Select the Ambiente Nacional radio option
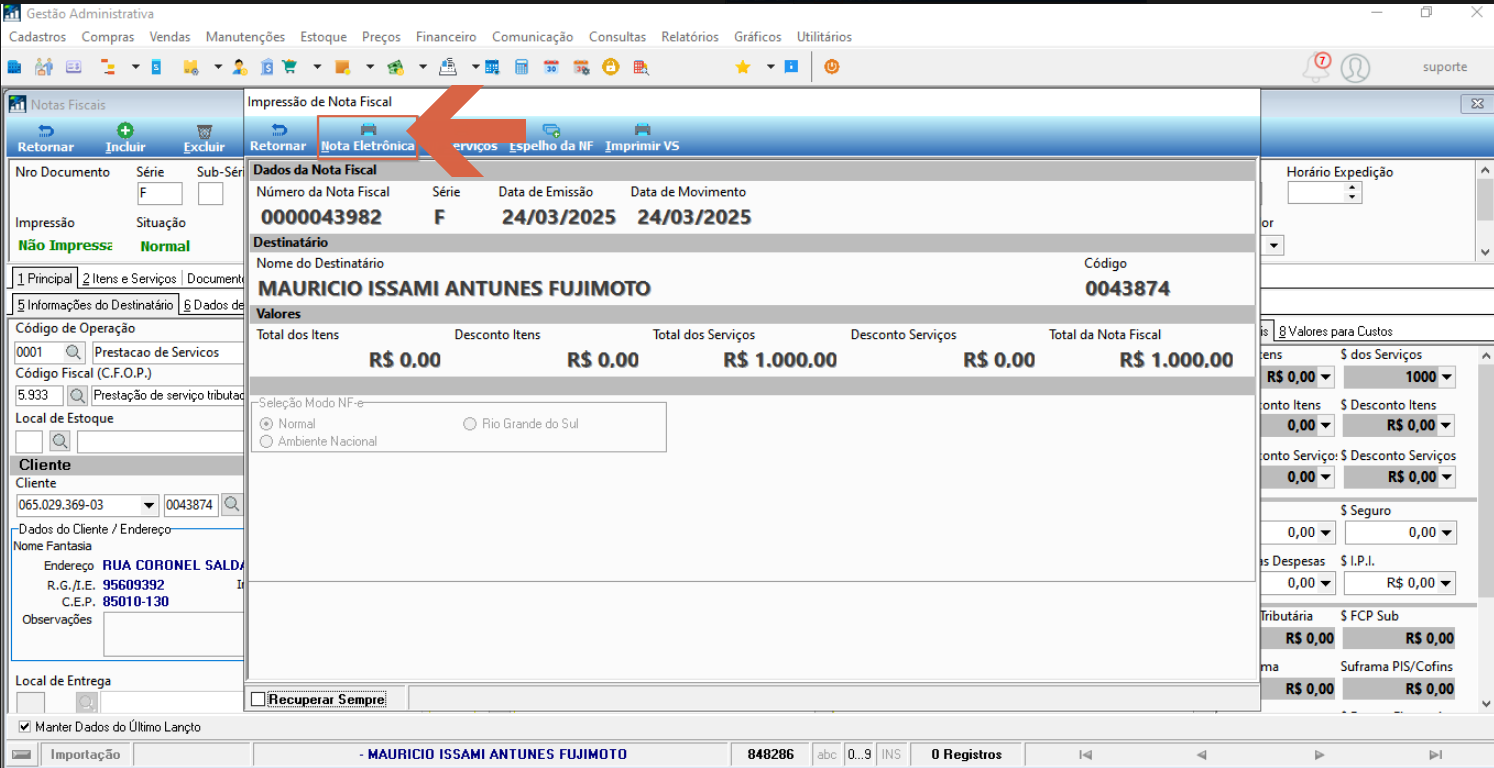Image resolution: width=1494 pixels, height=768 pixels. click(x=266, y=441)
